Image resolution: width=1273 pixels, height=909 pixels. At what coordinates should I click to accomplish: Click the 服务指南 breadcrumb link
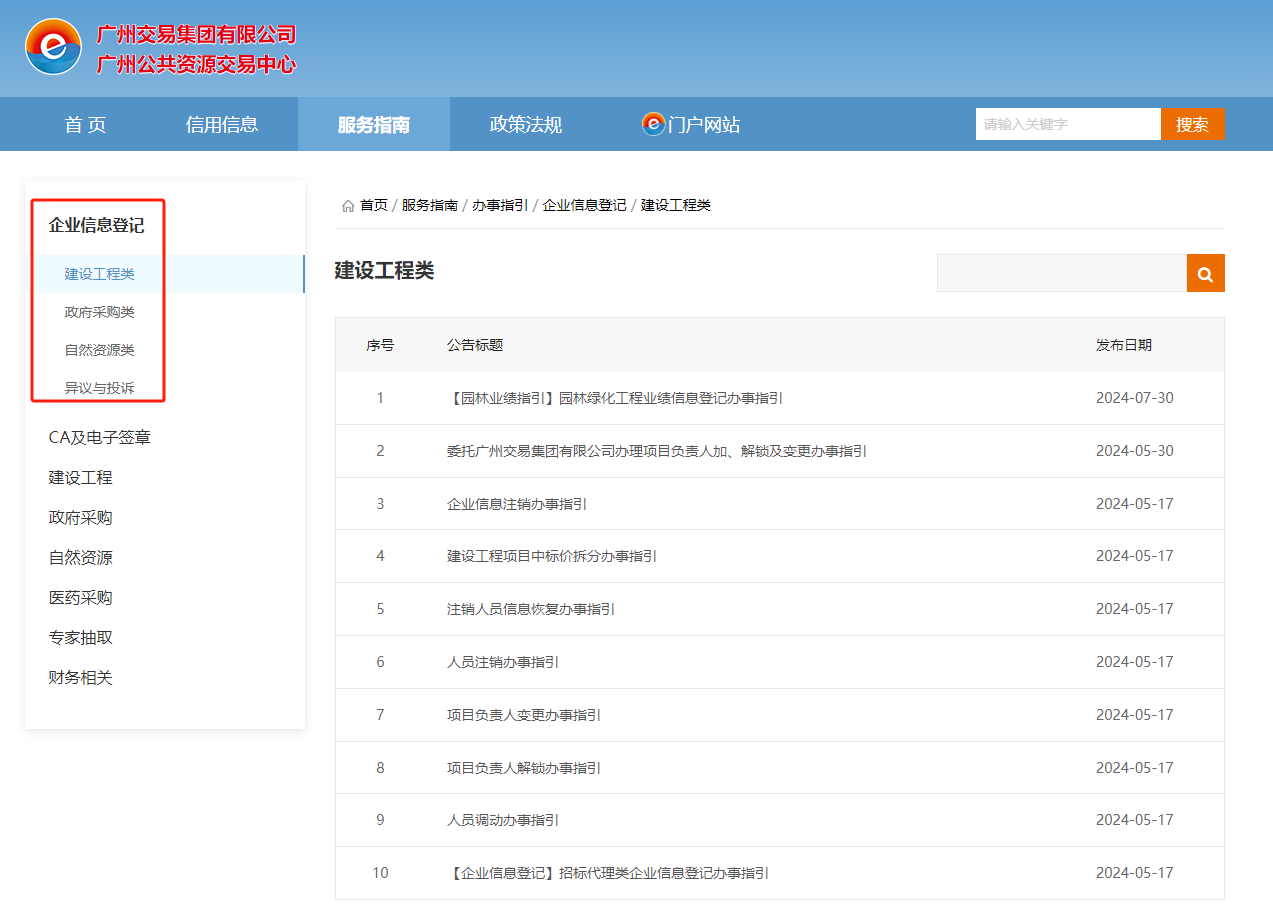coord(432,204)
